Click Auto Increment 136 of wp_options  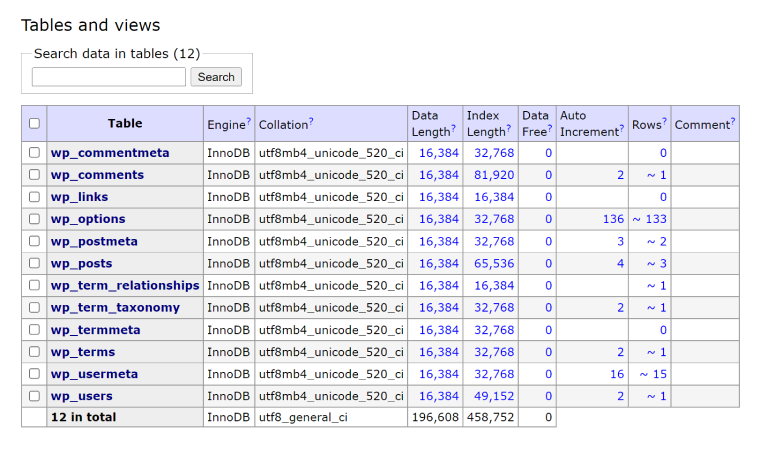click(613, 219)
